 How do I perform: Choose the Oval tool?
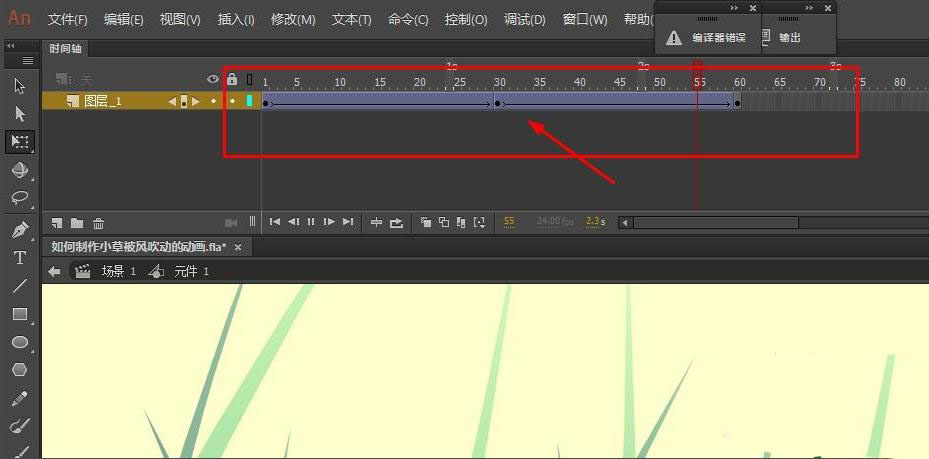(19, 342)
